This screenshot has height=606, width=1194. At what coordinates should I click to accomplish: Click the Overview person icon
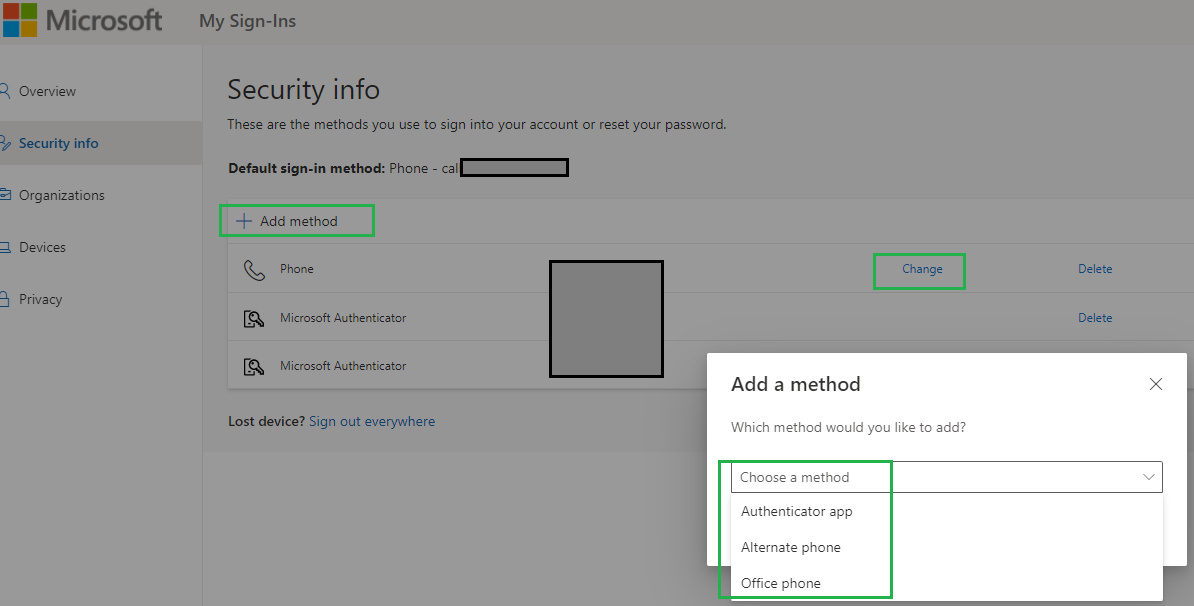point(5,91)
